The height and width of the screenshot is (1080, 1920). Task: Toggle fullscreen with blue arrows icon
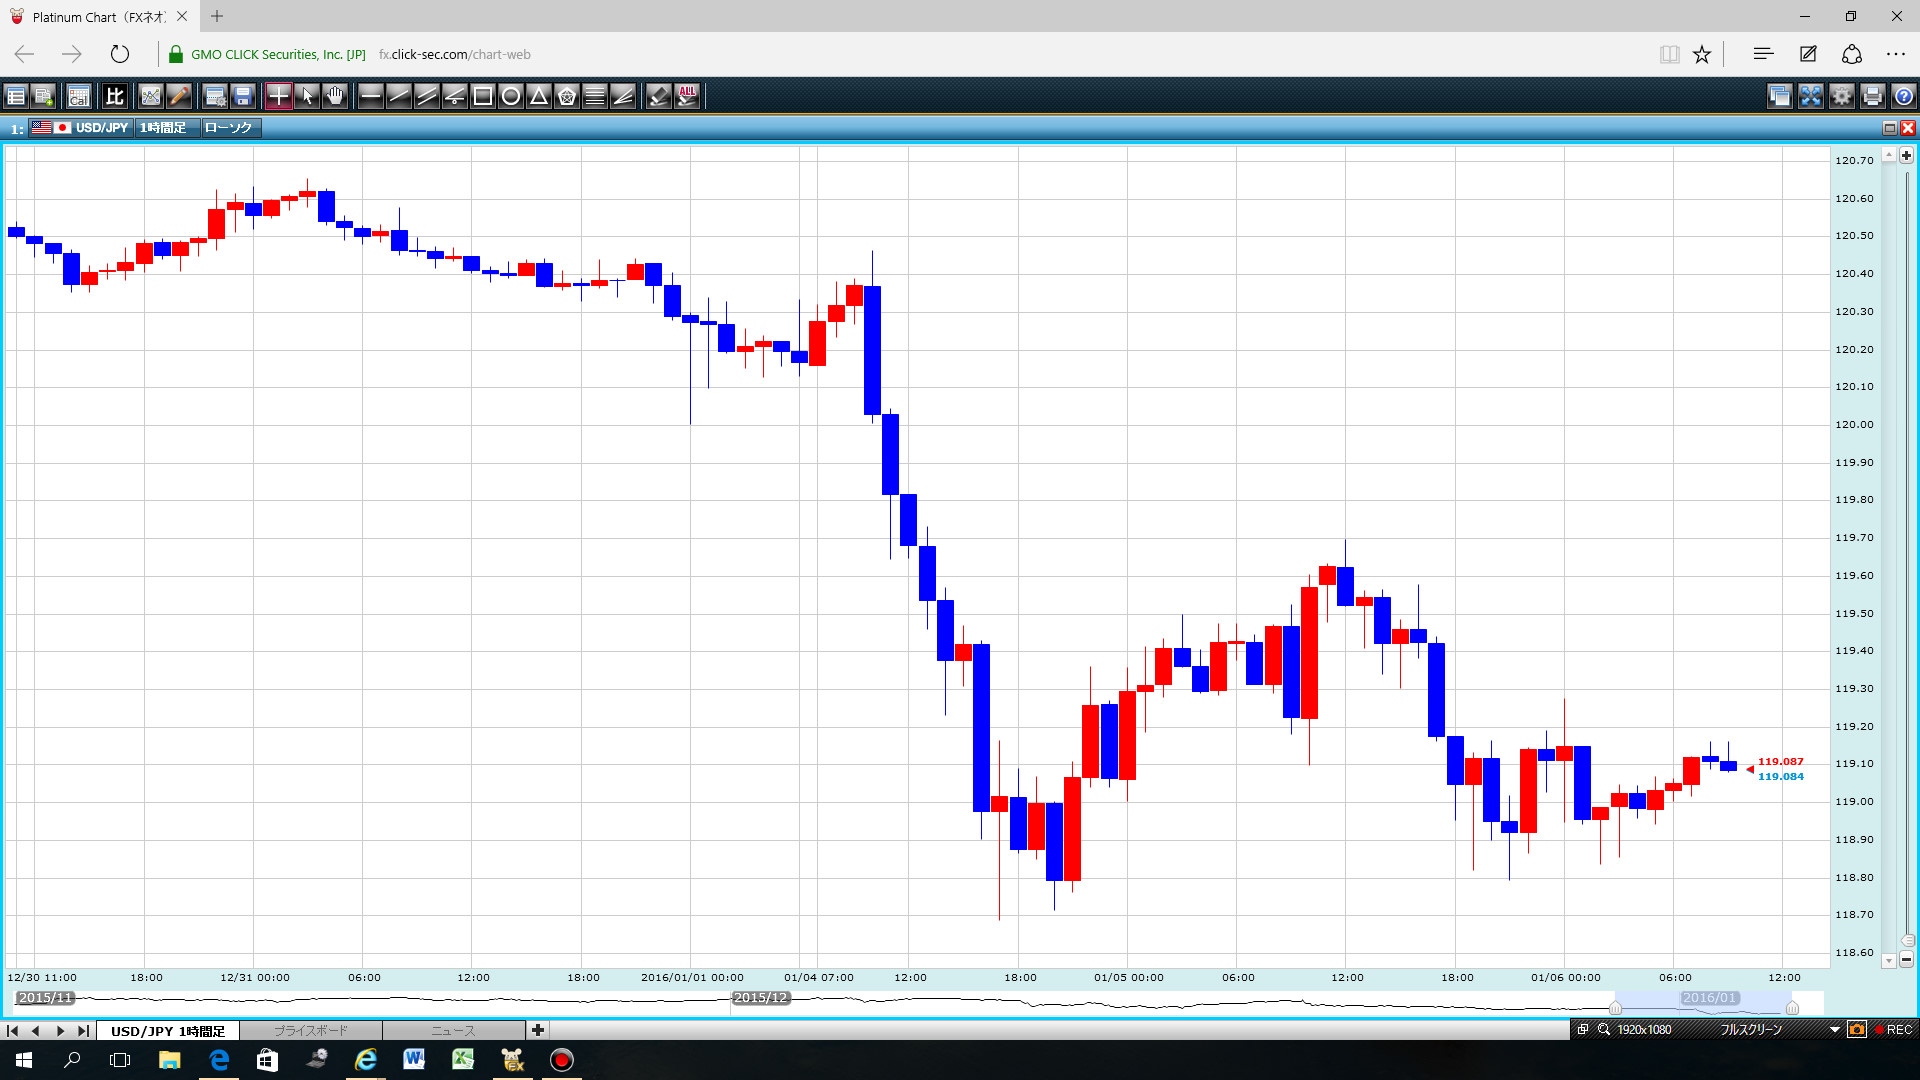(1810, 96)
